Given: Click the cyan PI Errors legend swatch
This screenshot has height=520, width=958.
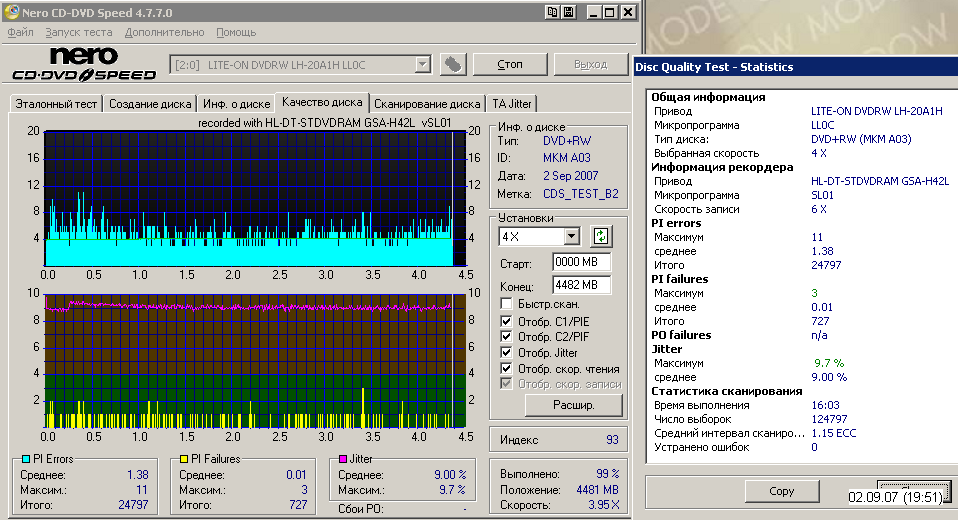Looking at the screenshot, I should tap(25, 459).
